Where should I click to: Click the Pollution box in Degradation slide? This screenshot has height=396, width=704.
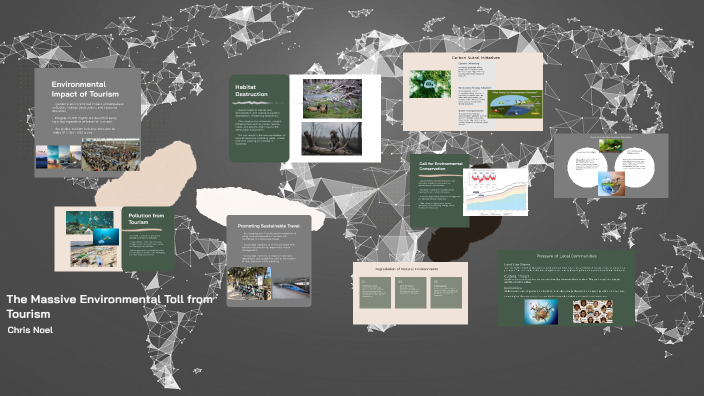pos(446,293)
